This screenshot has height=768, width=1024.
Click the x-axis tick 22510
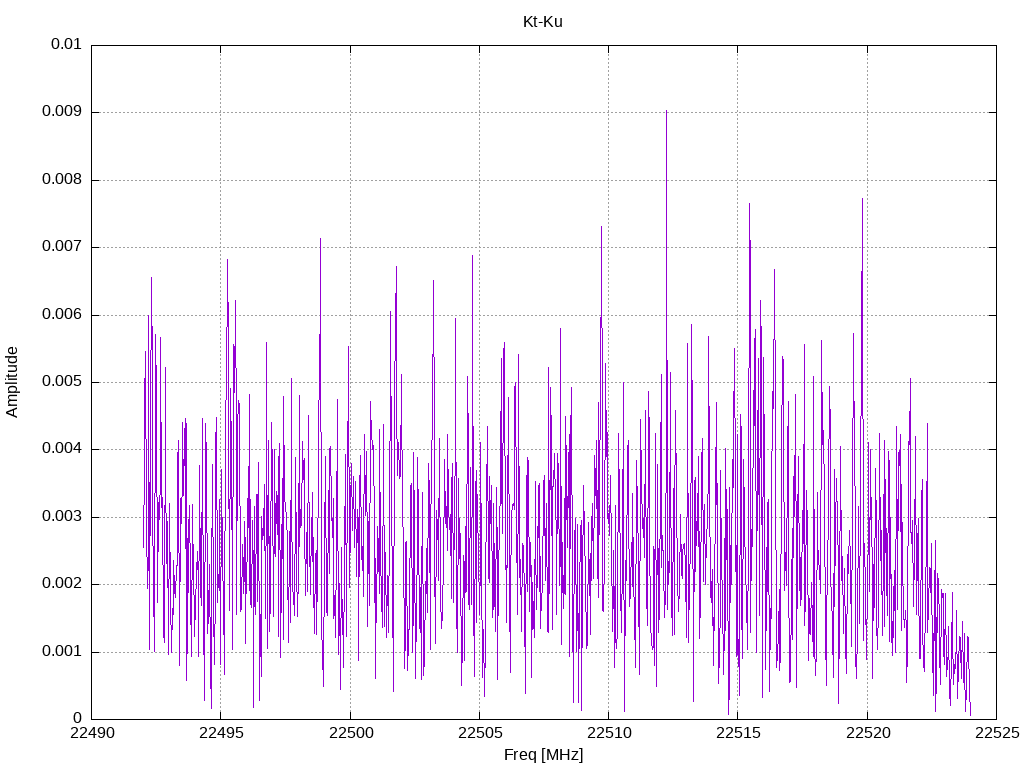click(609, 733)
